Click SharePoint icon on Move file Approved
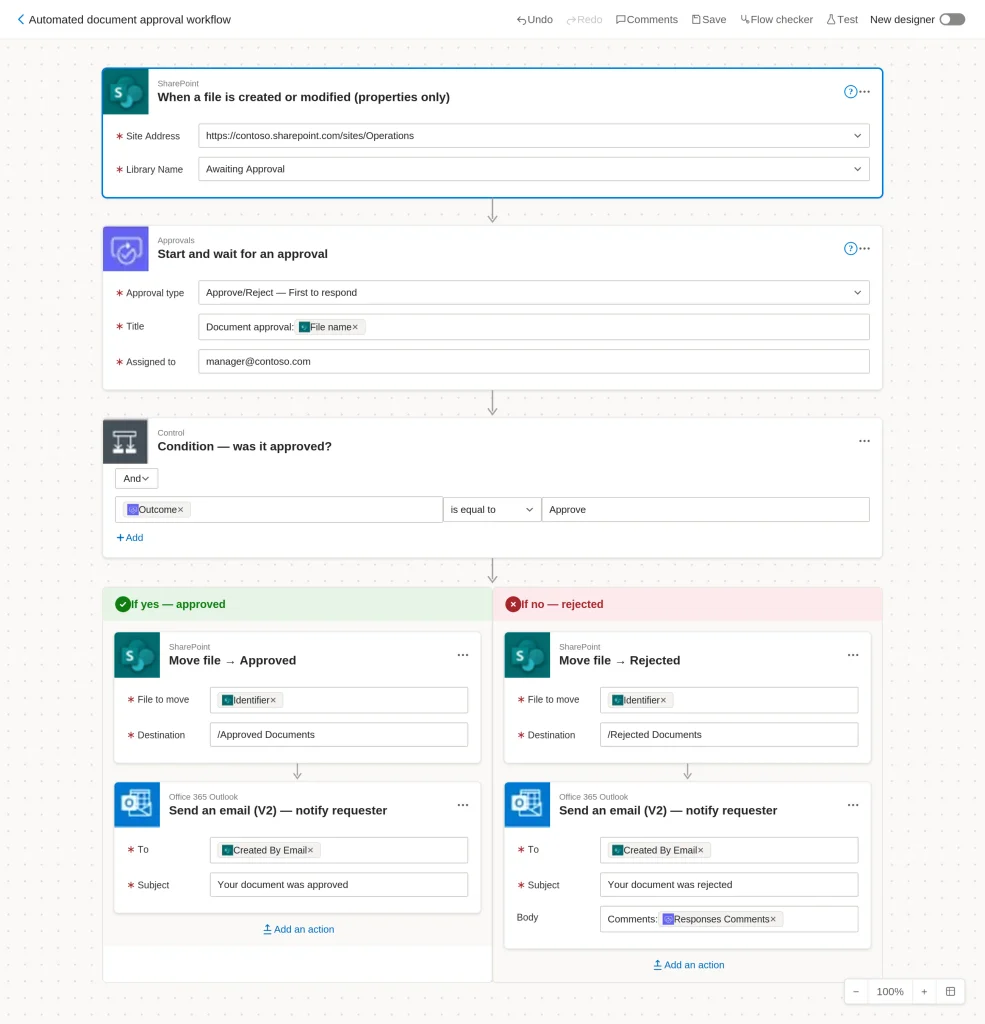The width and height of the screenshot is (985, 1024). (x=137, y=655)
